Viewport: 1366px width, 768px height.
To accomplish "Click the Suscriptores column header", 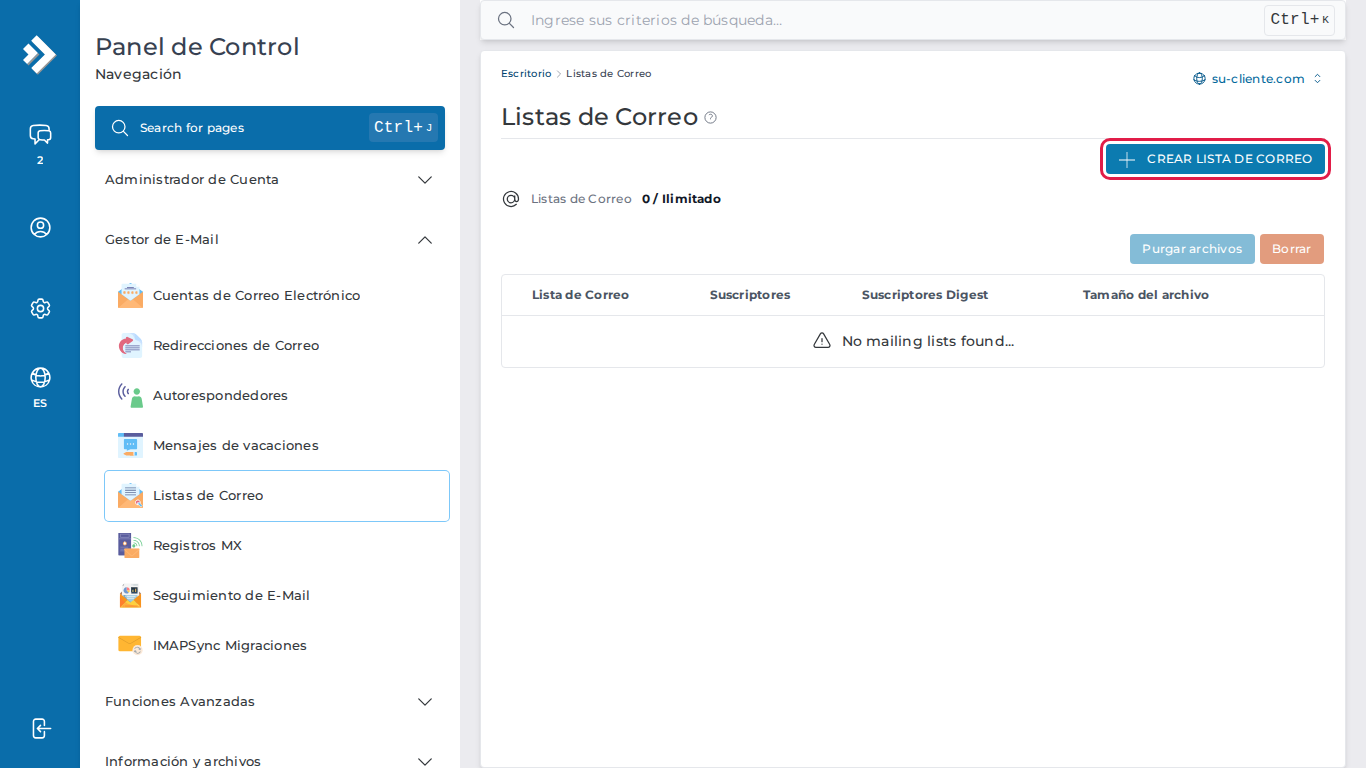I will [x=750, y=295].
